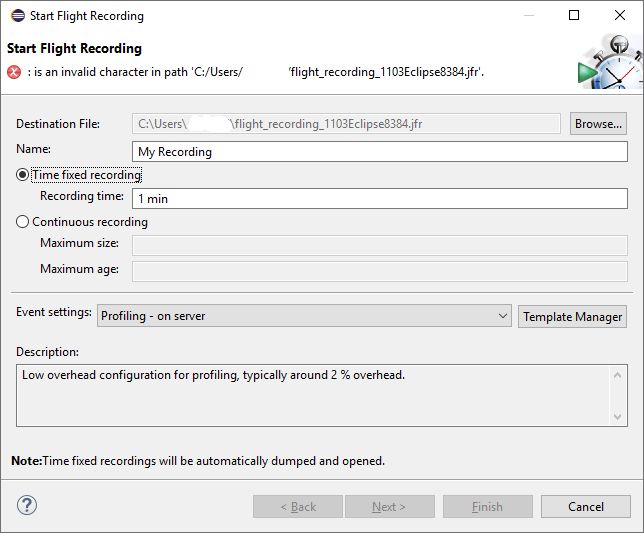Open the Template Manager
Viewport: 644px width, 533px height.
pos(573,316)
